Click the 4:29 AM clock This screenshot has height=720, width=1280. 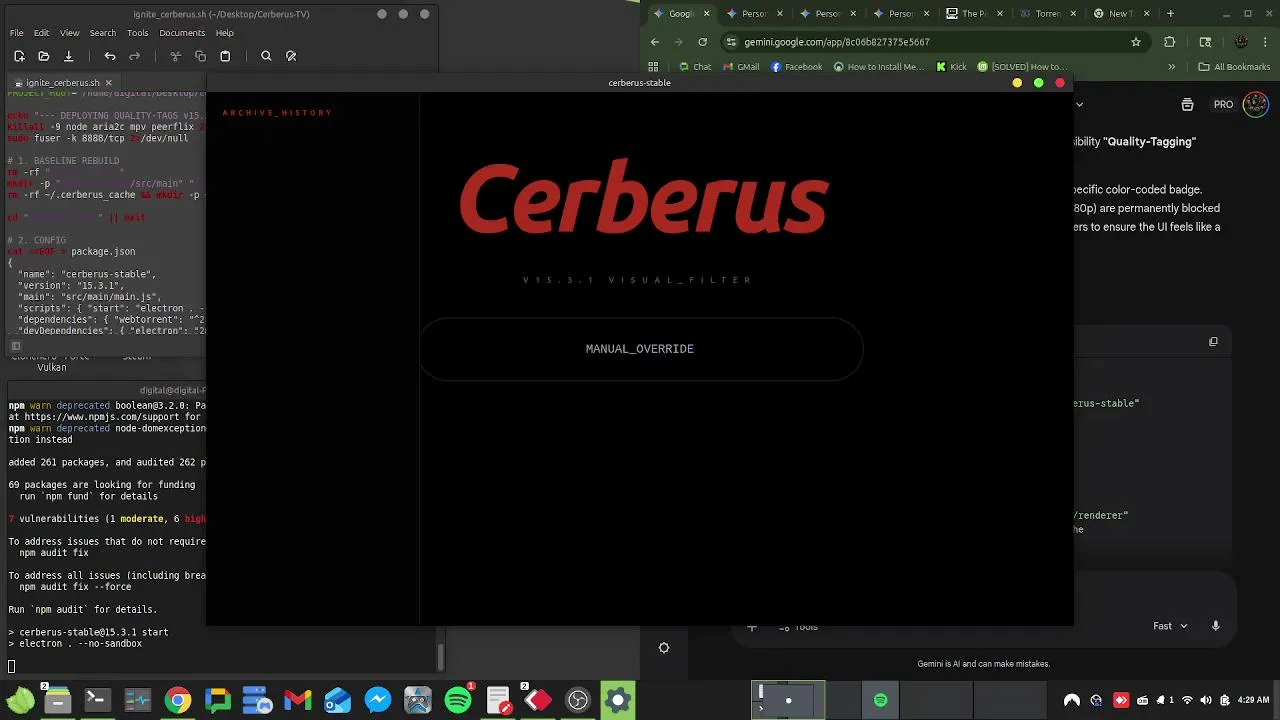[x=1253, y=700]
